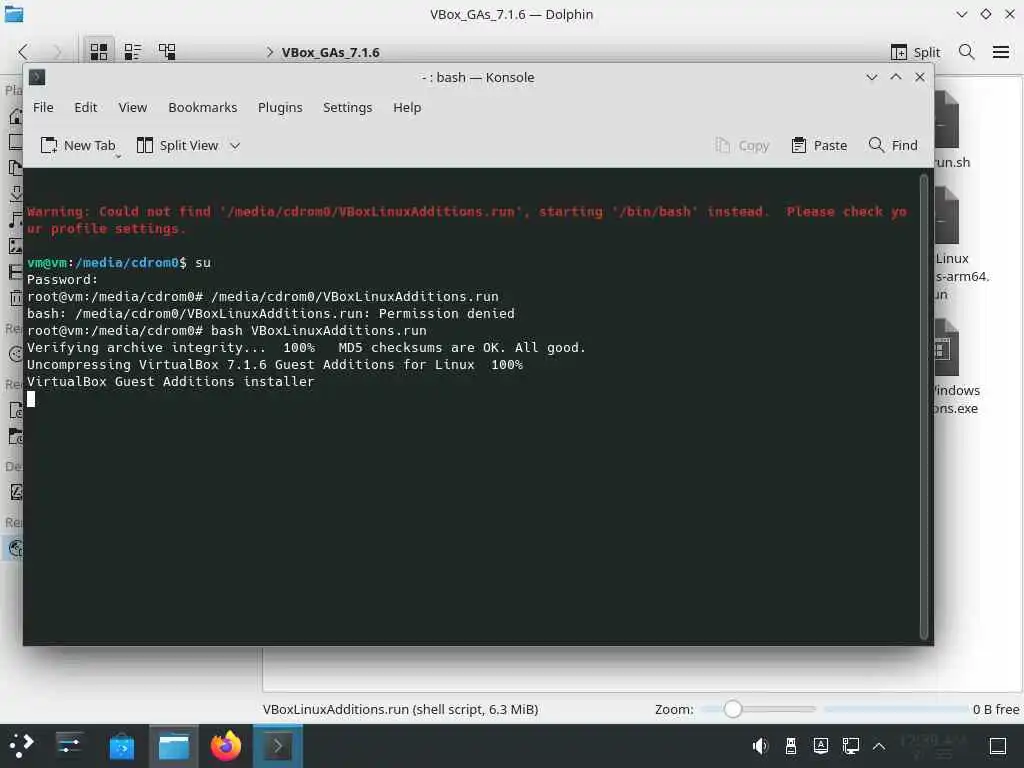Viewport: 1024px width, 768px height.
Task: Open a New Tab in Konsole
Action: point(78,145)
